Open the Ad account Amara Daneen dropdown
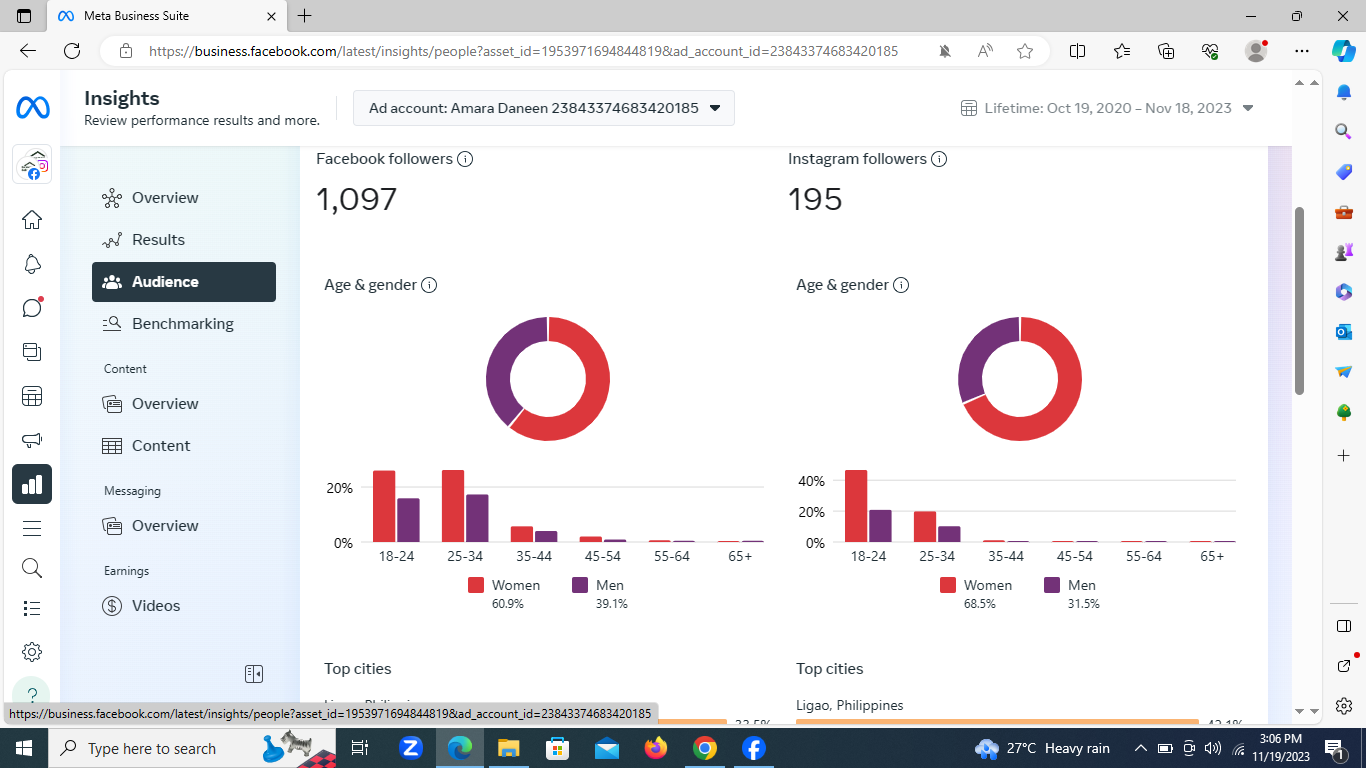 click(x=544, y=108)
